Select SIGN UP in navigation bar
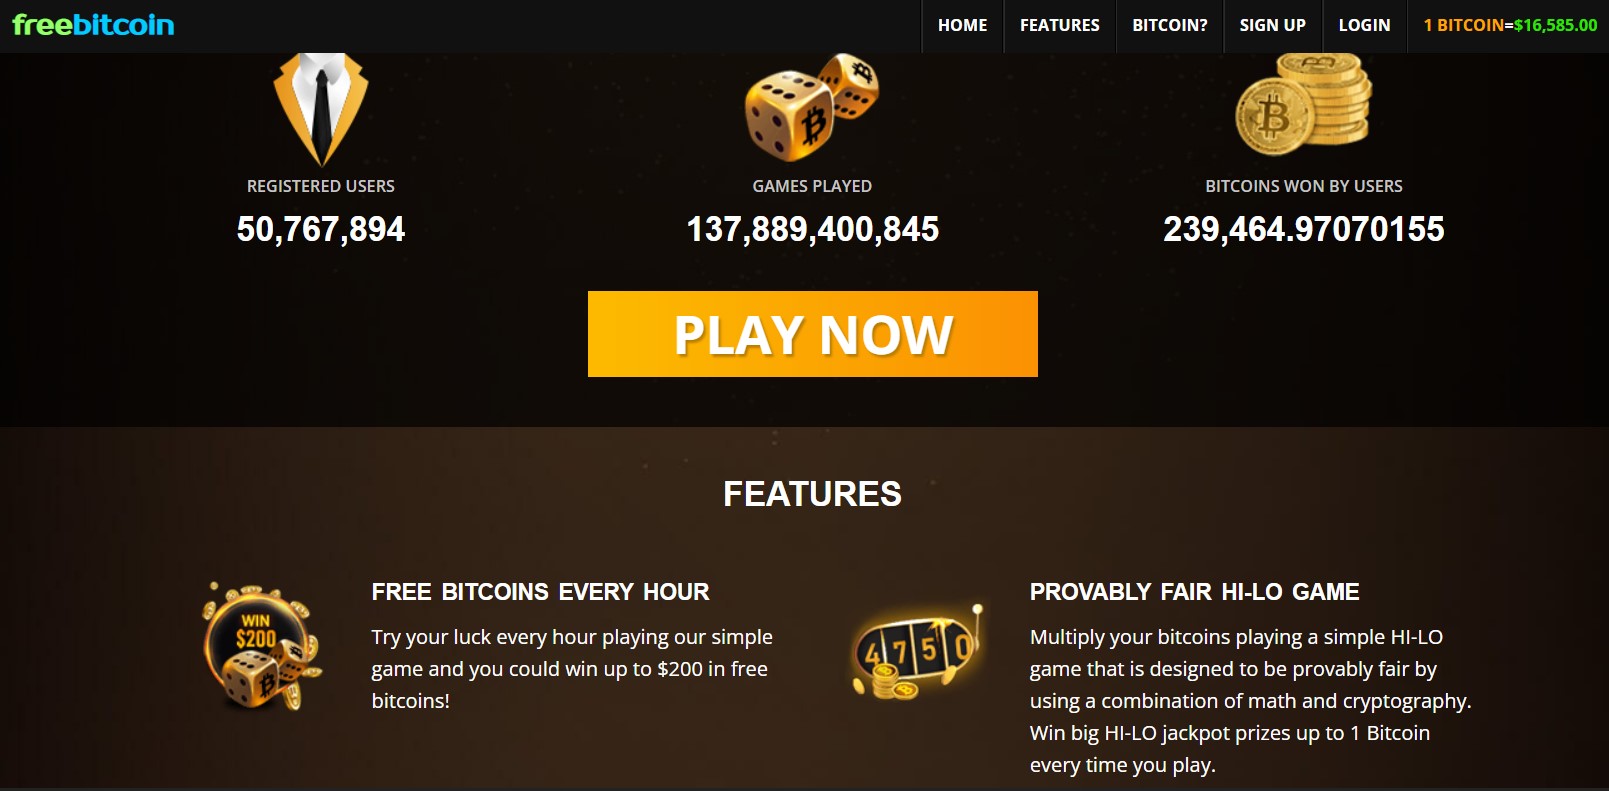Image resolution: width=1609 pixels, height=791 pixels. [1273, 26]
